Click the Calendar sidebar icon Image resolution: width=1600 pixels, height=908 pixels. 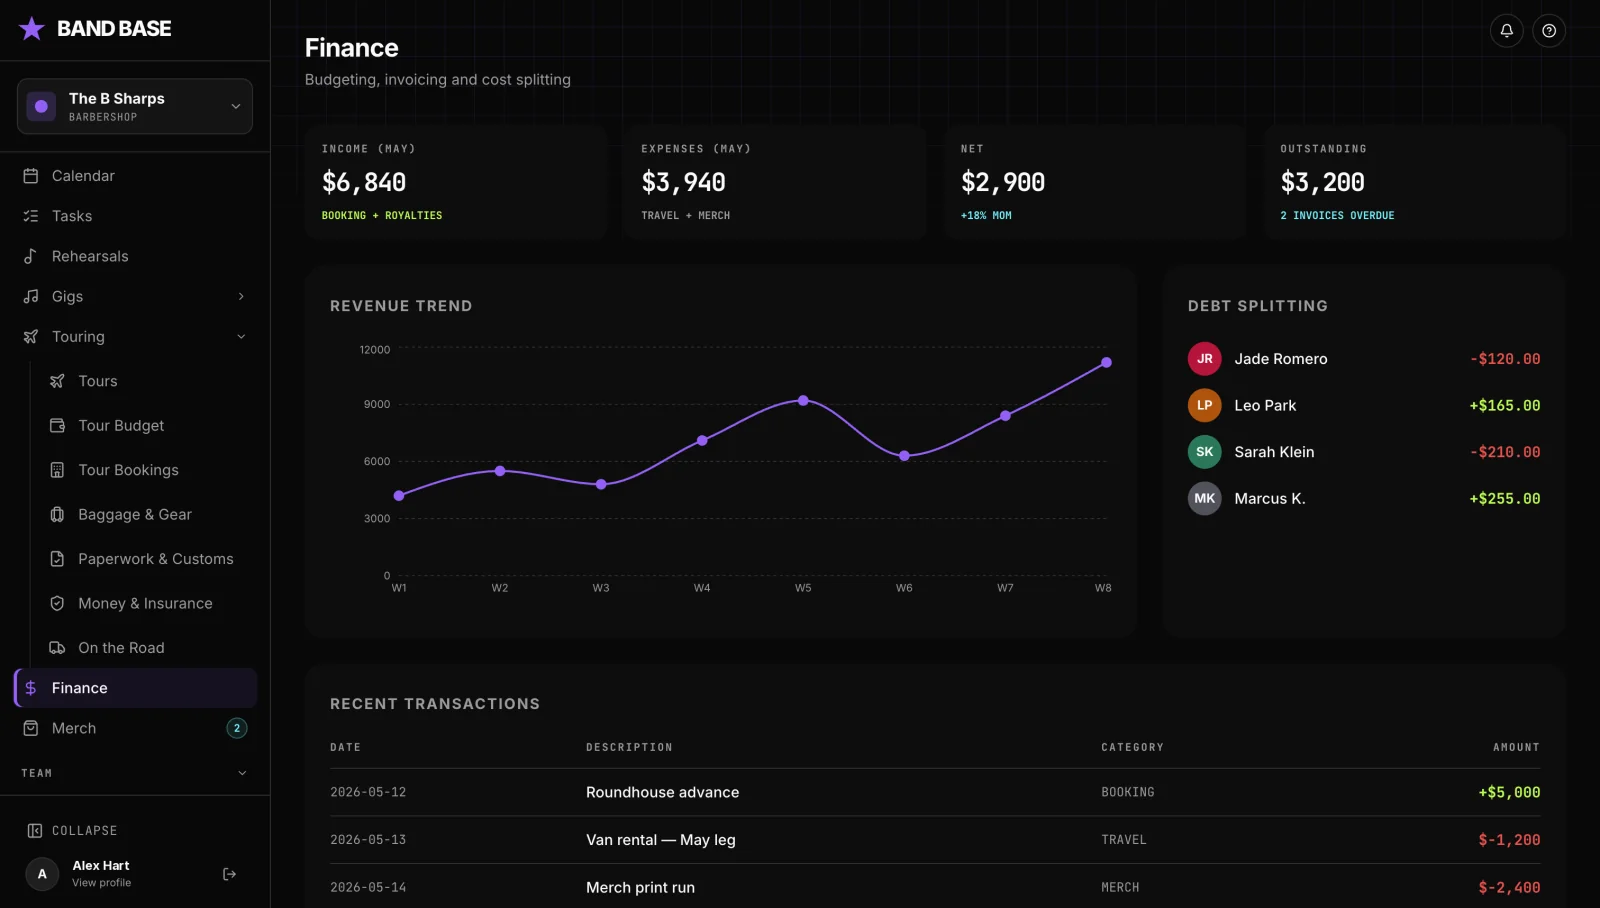(31, 176)
